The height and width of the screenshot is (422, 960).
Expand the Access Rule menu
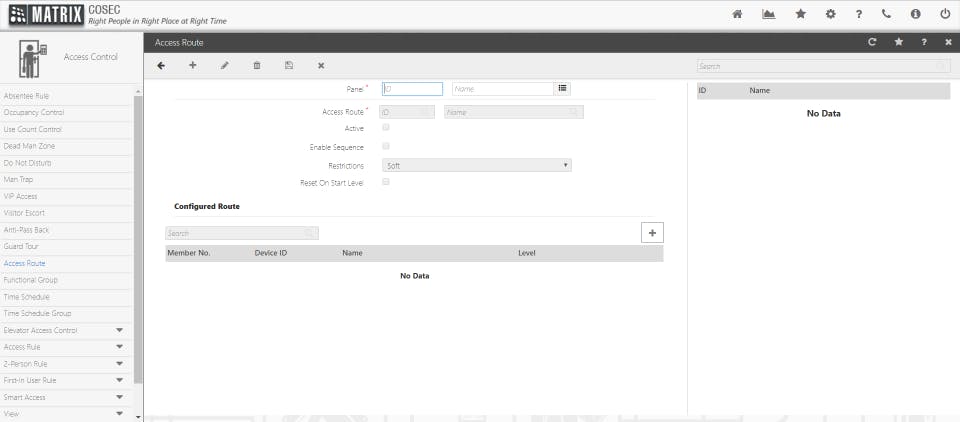click(119, 347)
